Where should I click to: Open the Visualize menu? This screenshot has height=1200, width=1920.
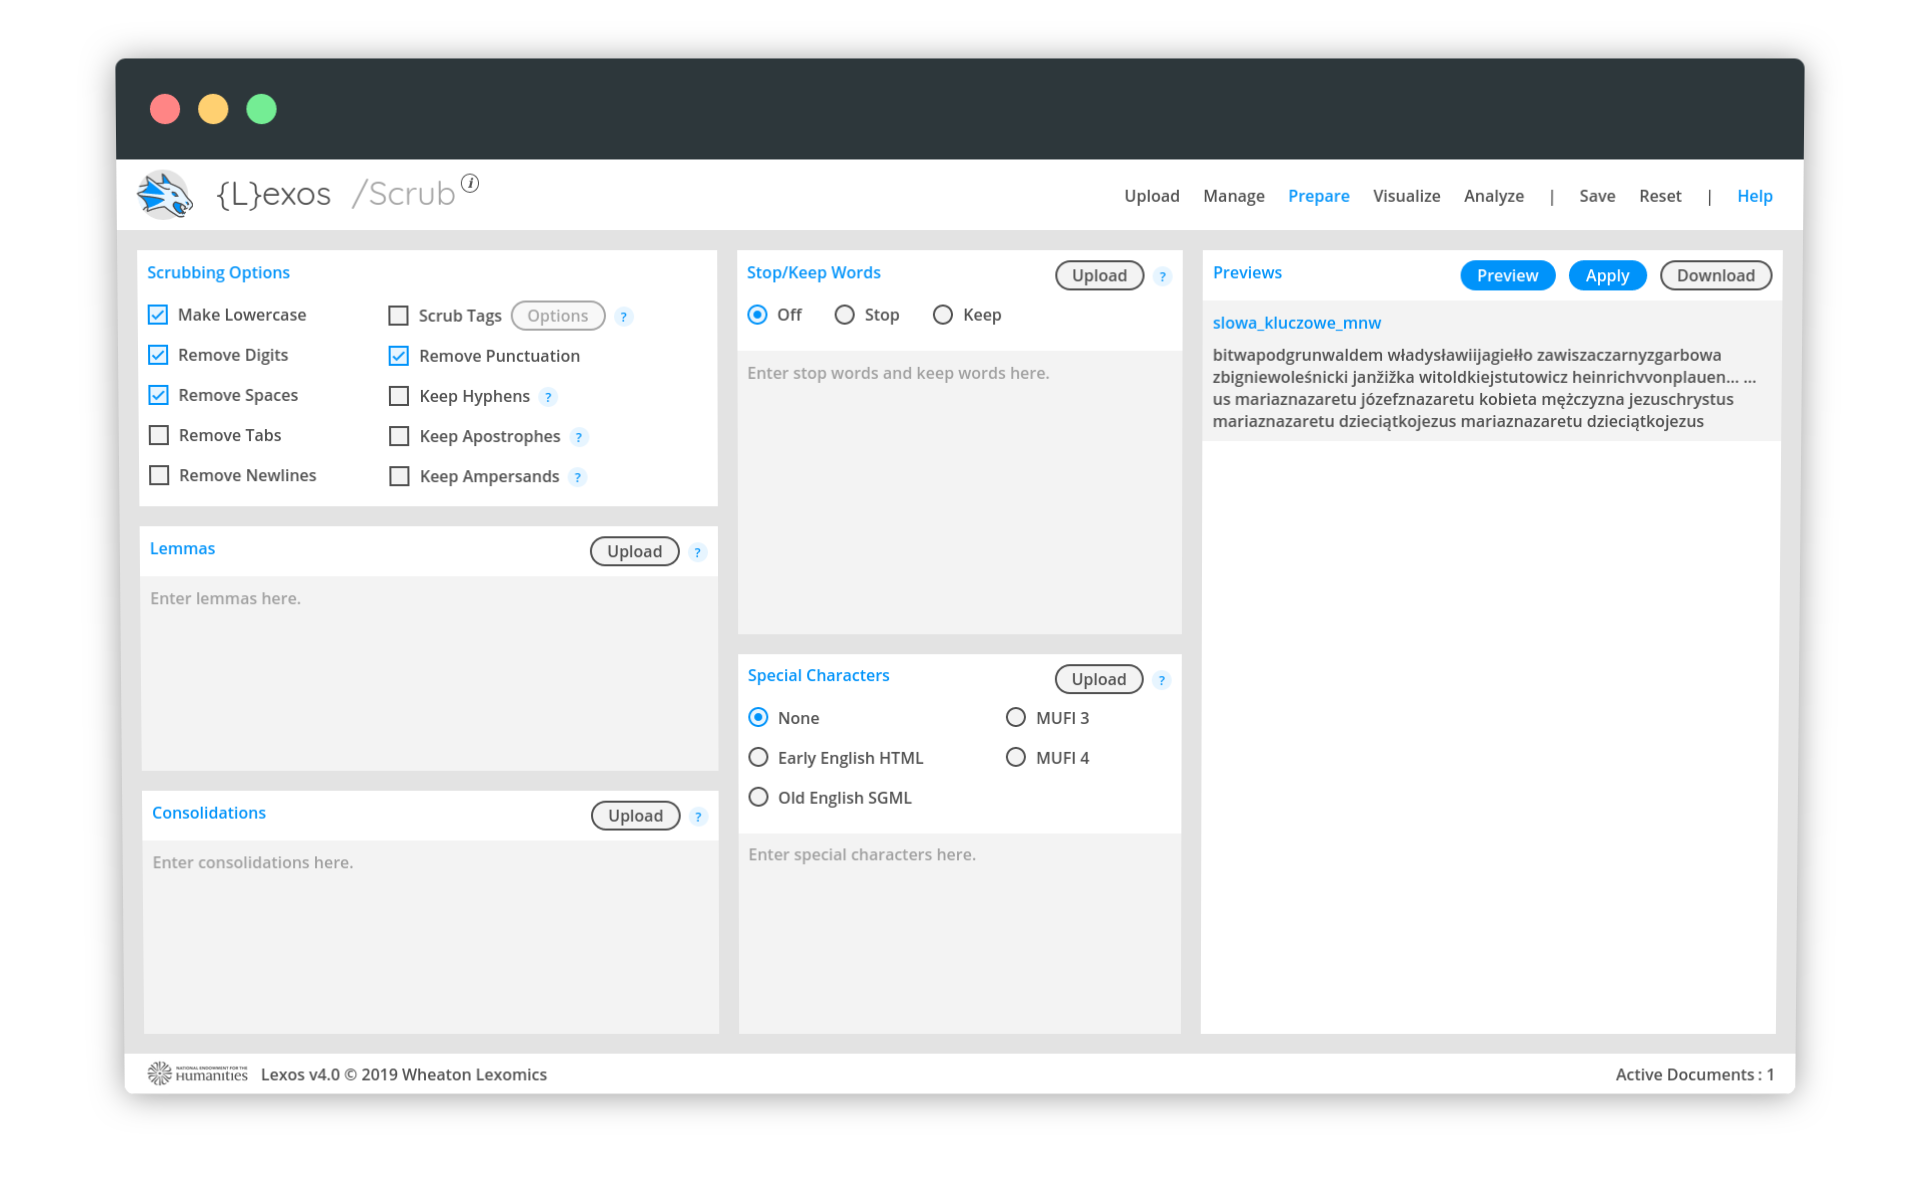1407,196
